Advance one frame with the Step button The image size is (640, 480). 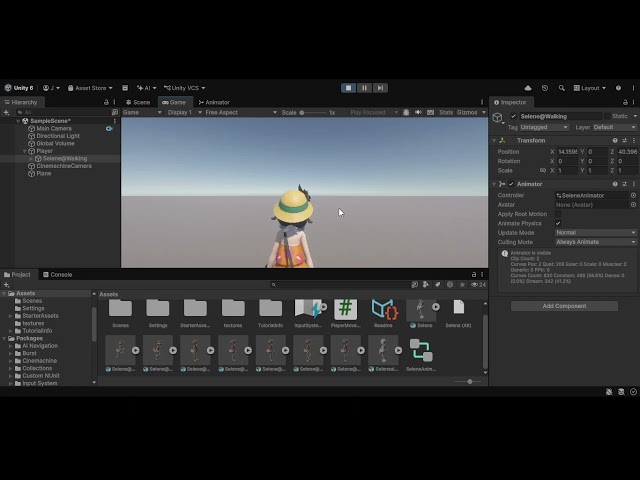(x=380, y=88)
